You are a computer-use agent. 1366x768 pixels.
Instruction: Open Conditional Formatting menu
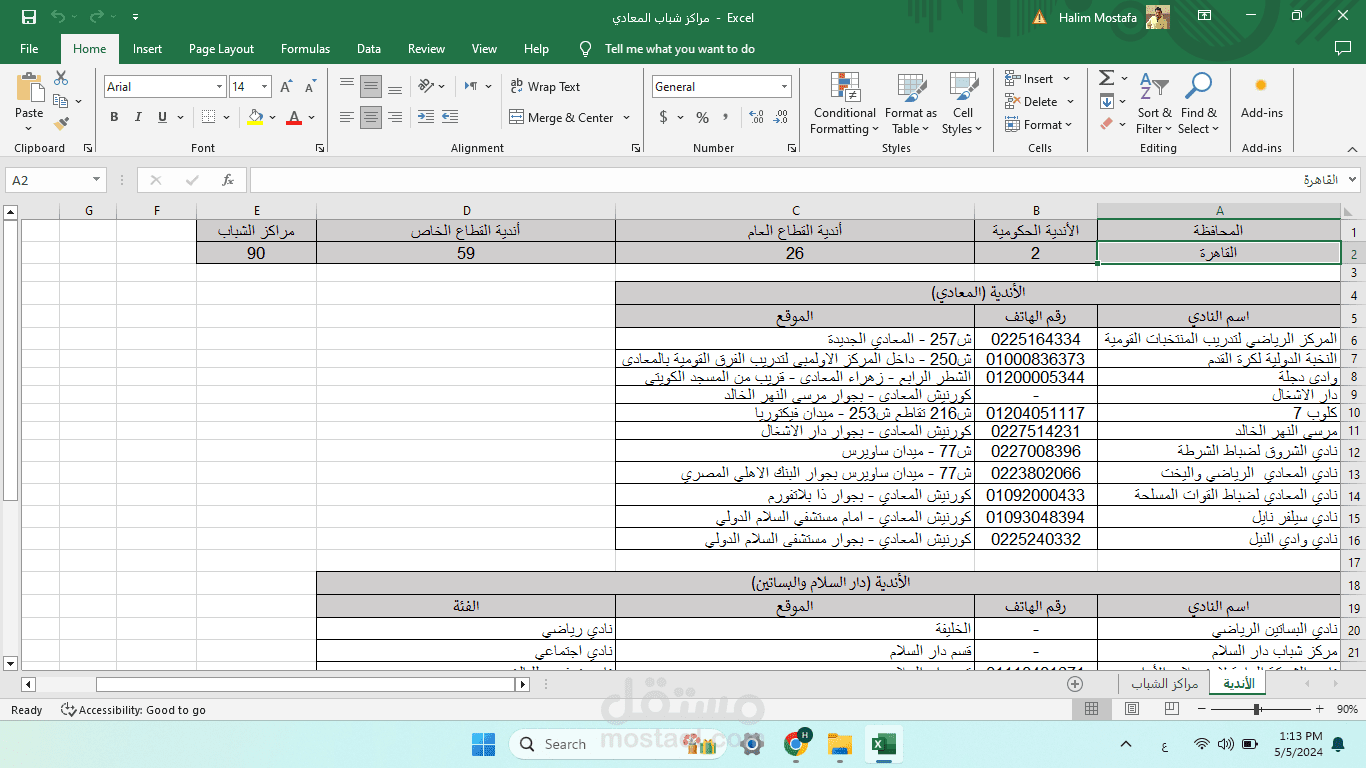click(x=844, y=103)
